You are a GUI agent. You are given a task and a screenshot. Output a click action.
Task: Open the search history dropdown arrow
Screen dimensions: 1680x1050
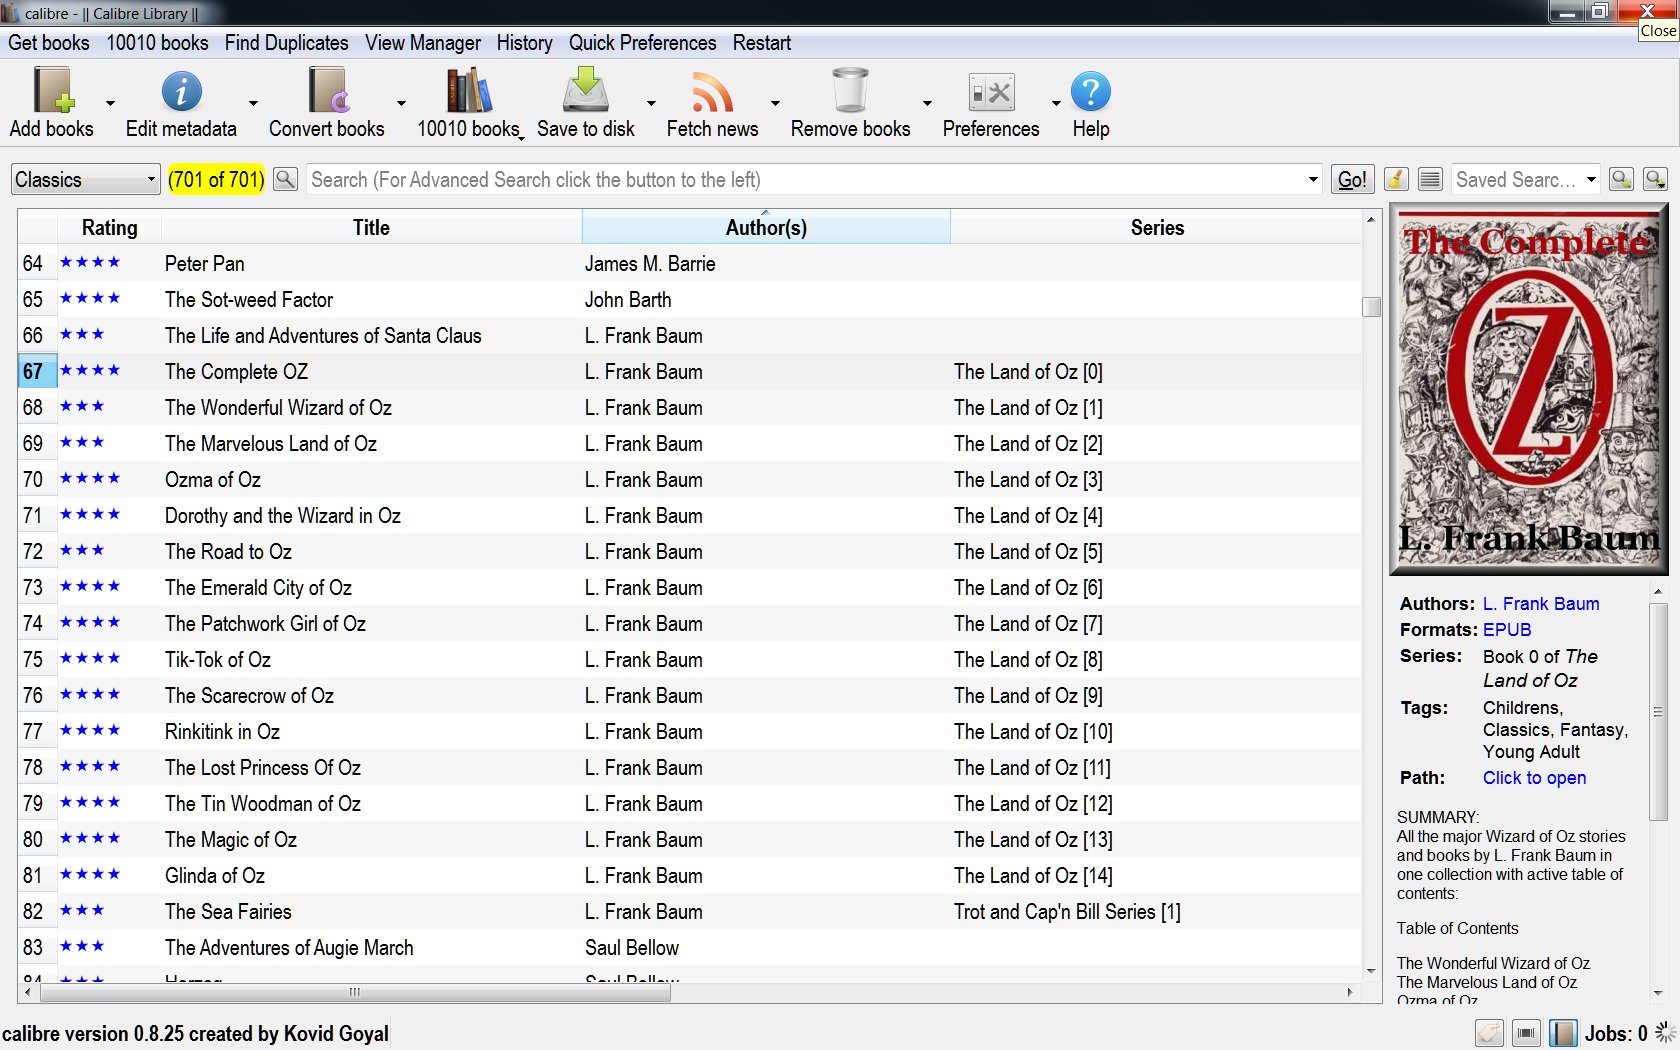1313,179
